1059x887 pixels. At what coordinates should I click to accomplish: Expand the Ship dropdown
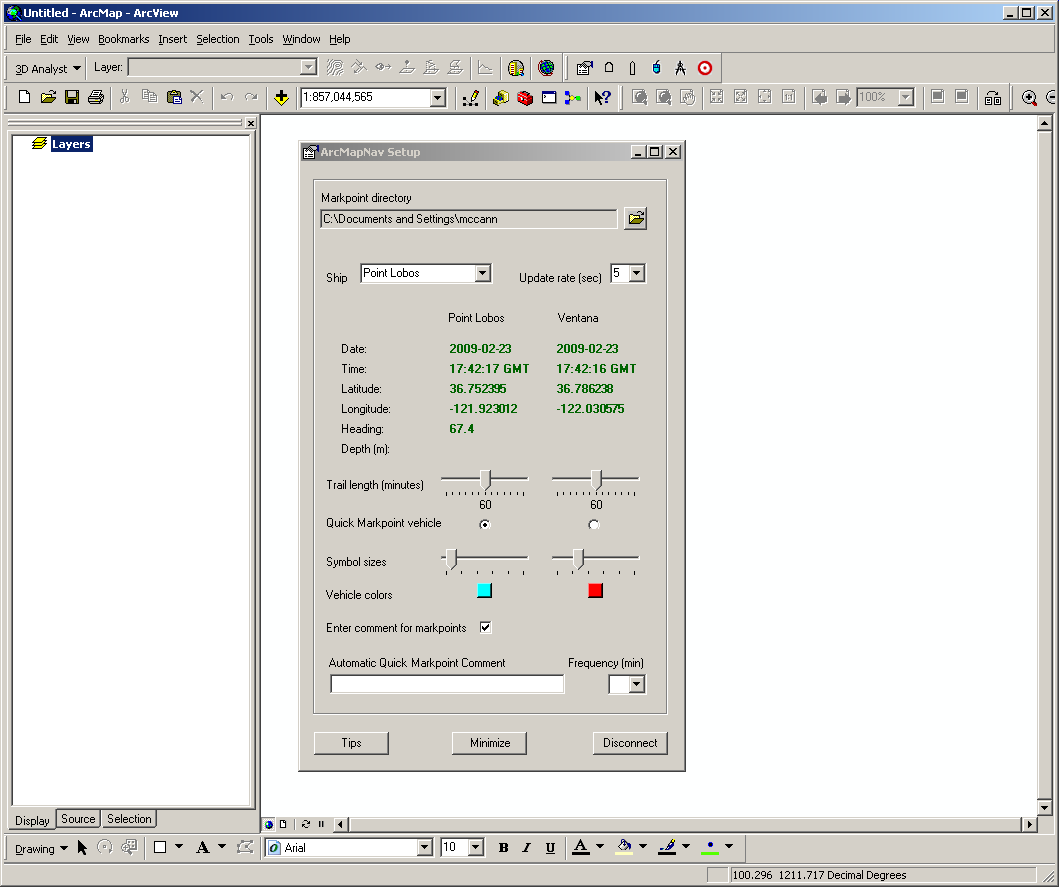[482, 273]
